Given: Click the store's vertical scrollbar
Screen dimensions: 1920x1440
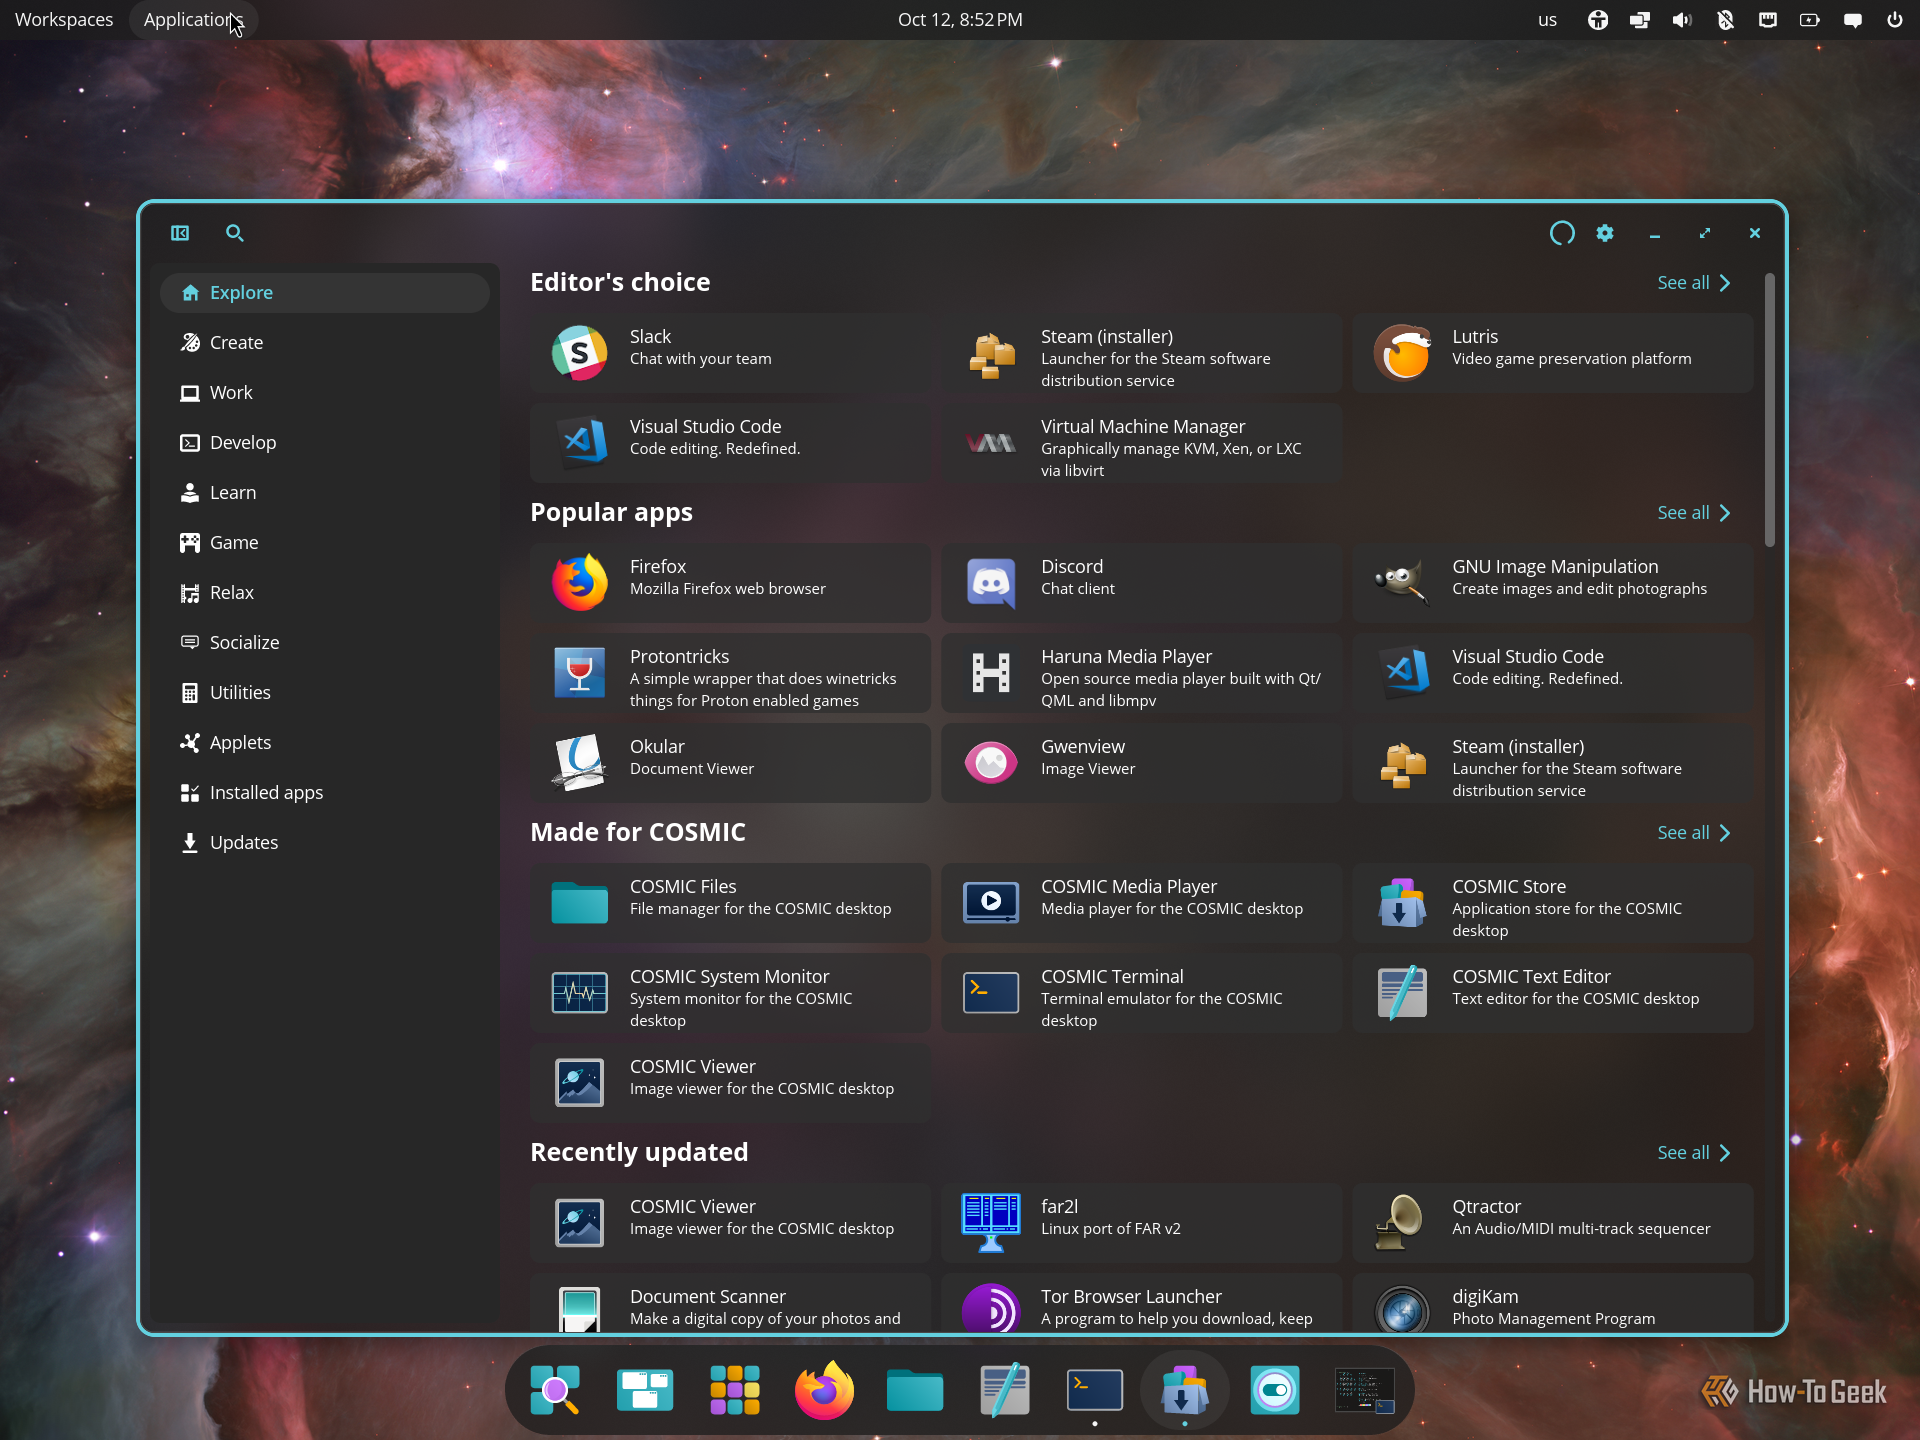Looking at the screenshot, I should coord(1769,410).
